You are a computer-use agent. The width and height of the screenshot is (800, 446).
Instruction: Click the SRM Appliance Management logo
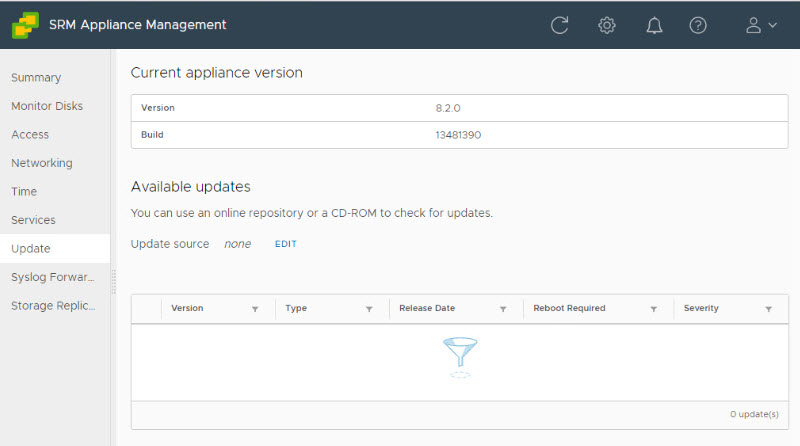tap(25, 25)
